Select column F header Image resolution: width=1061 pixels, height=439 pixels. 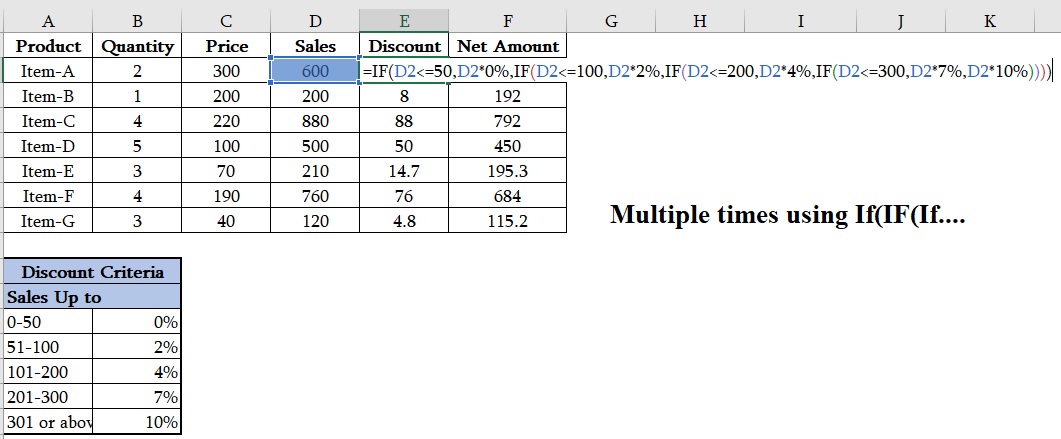pyautogui.click(x=507, y=21)
